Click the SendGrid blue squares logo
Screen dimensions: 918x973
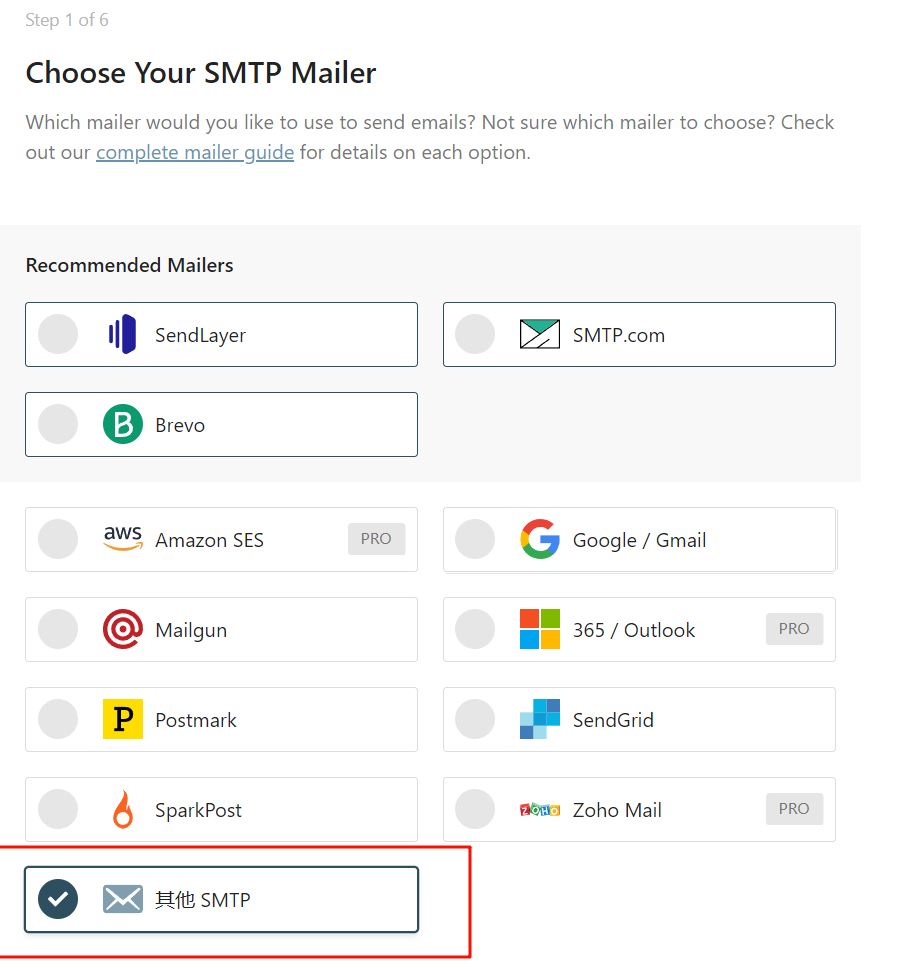[x=540, y=720]
